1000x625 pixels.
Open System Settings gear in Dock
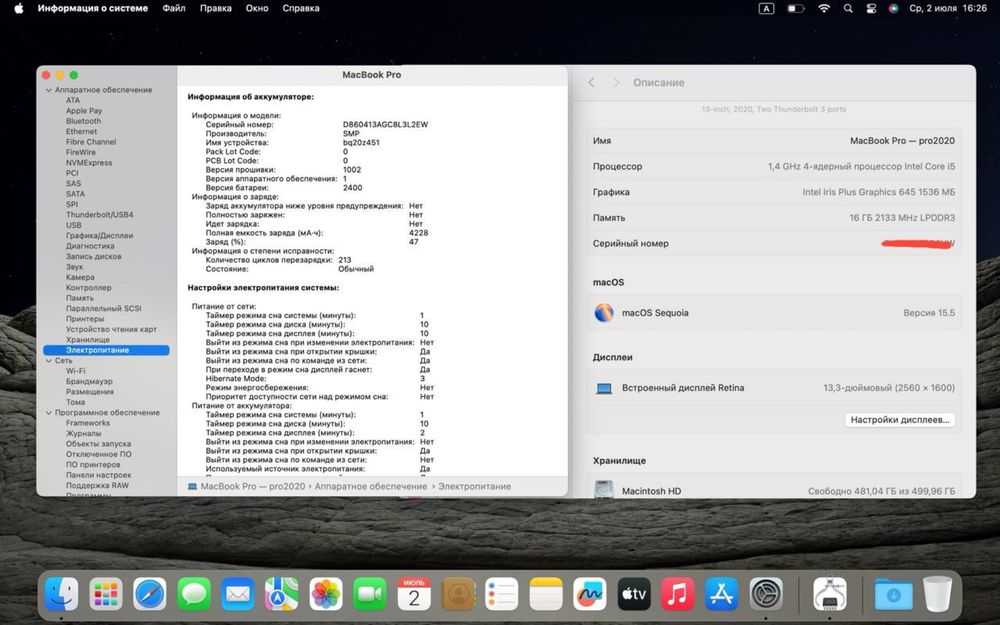pos(766,594)
